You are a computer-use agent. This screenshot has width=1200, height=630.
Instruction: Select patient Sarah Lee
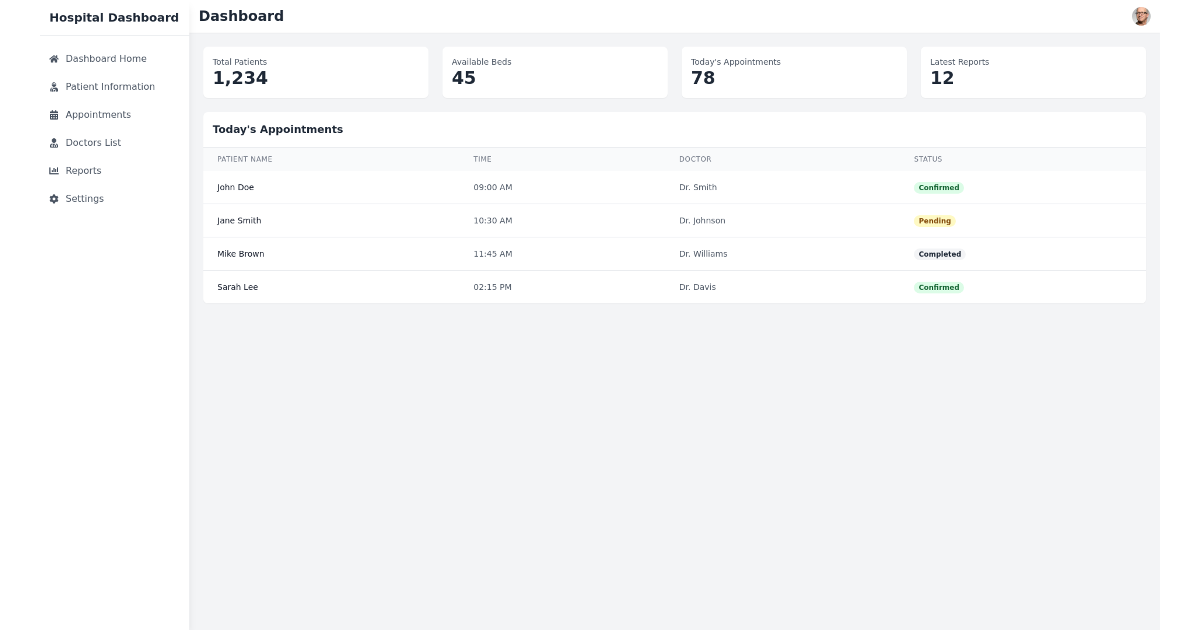(x=238, y=287)
